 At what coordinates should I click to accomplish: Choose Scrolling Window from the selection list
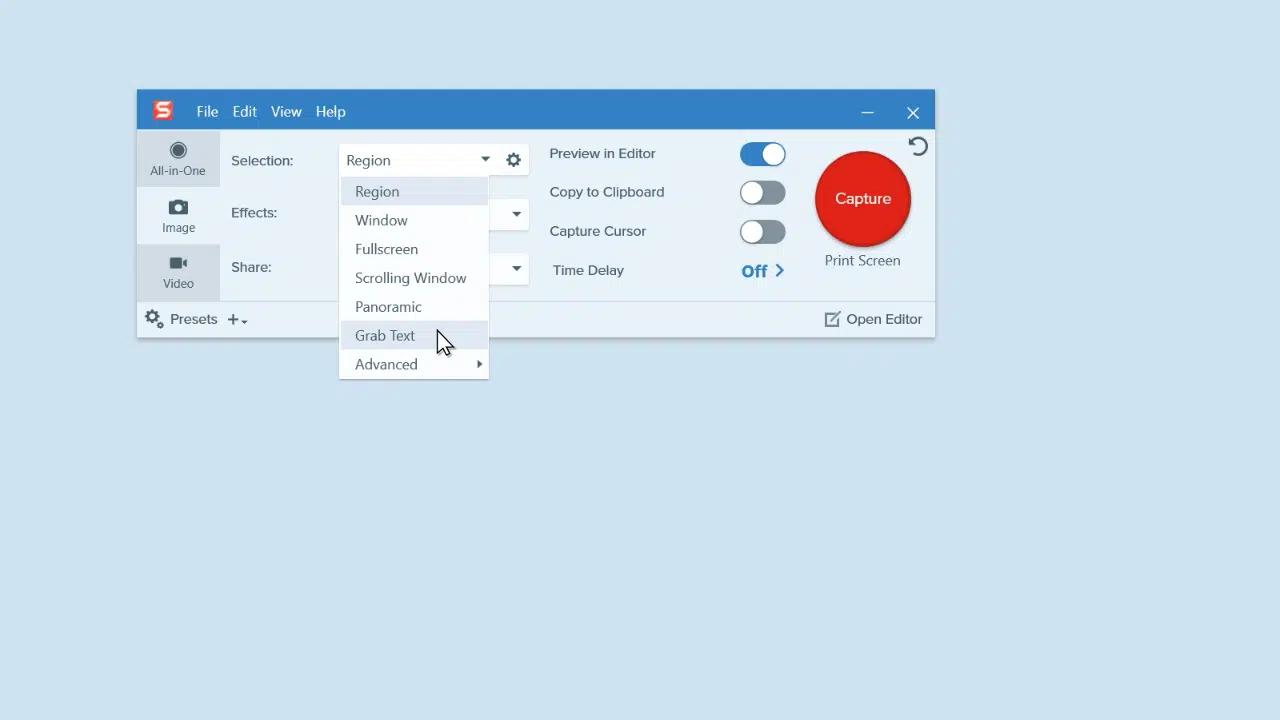(x=414, y=278)
